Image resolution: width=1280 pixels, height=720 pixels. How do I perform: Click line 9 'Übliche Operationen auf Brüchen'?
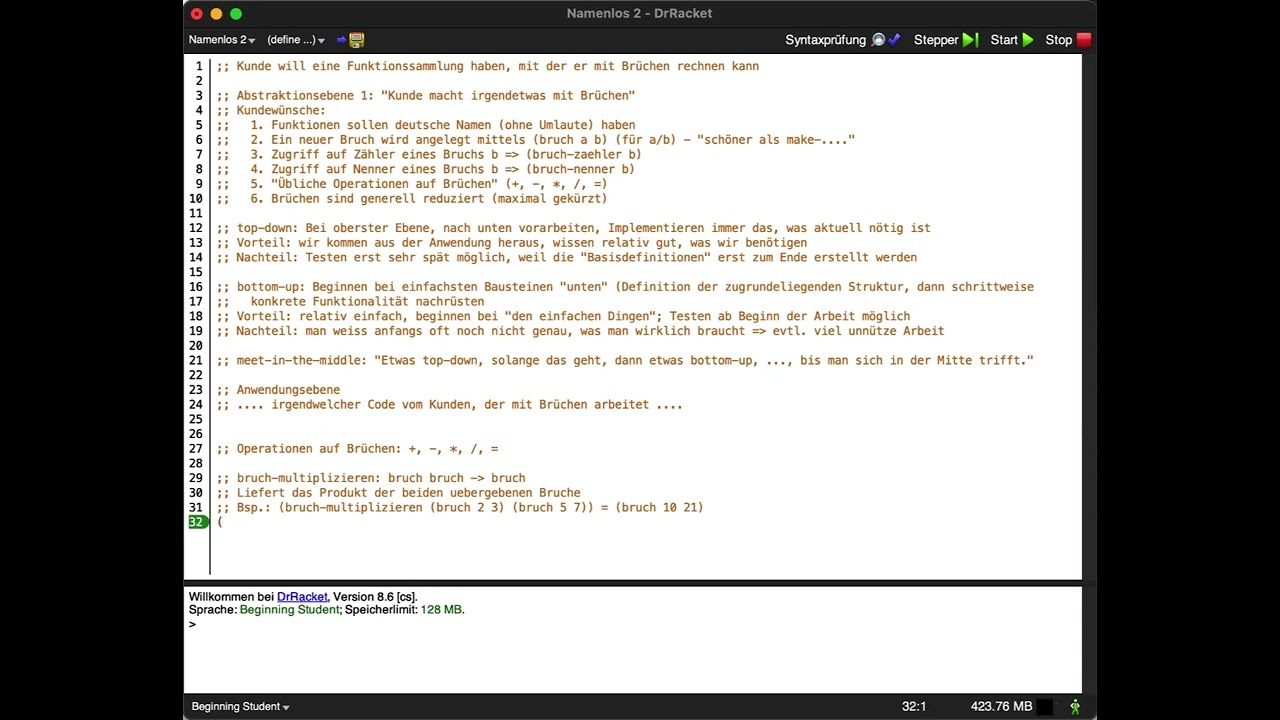click(x=412, y=184)
